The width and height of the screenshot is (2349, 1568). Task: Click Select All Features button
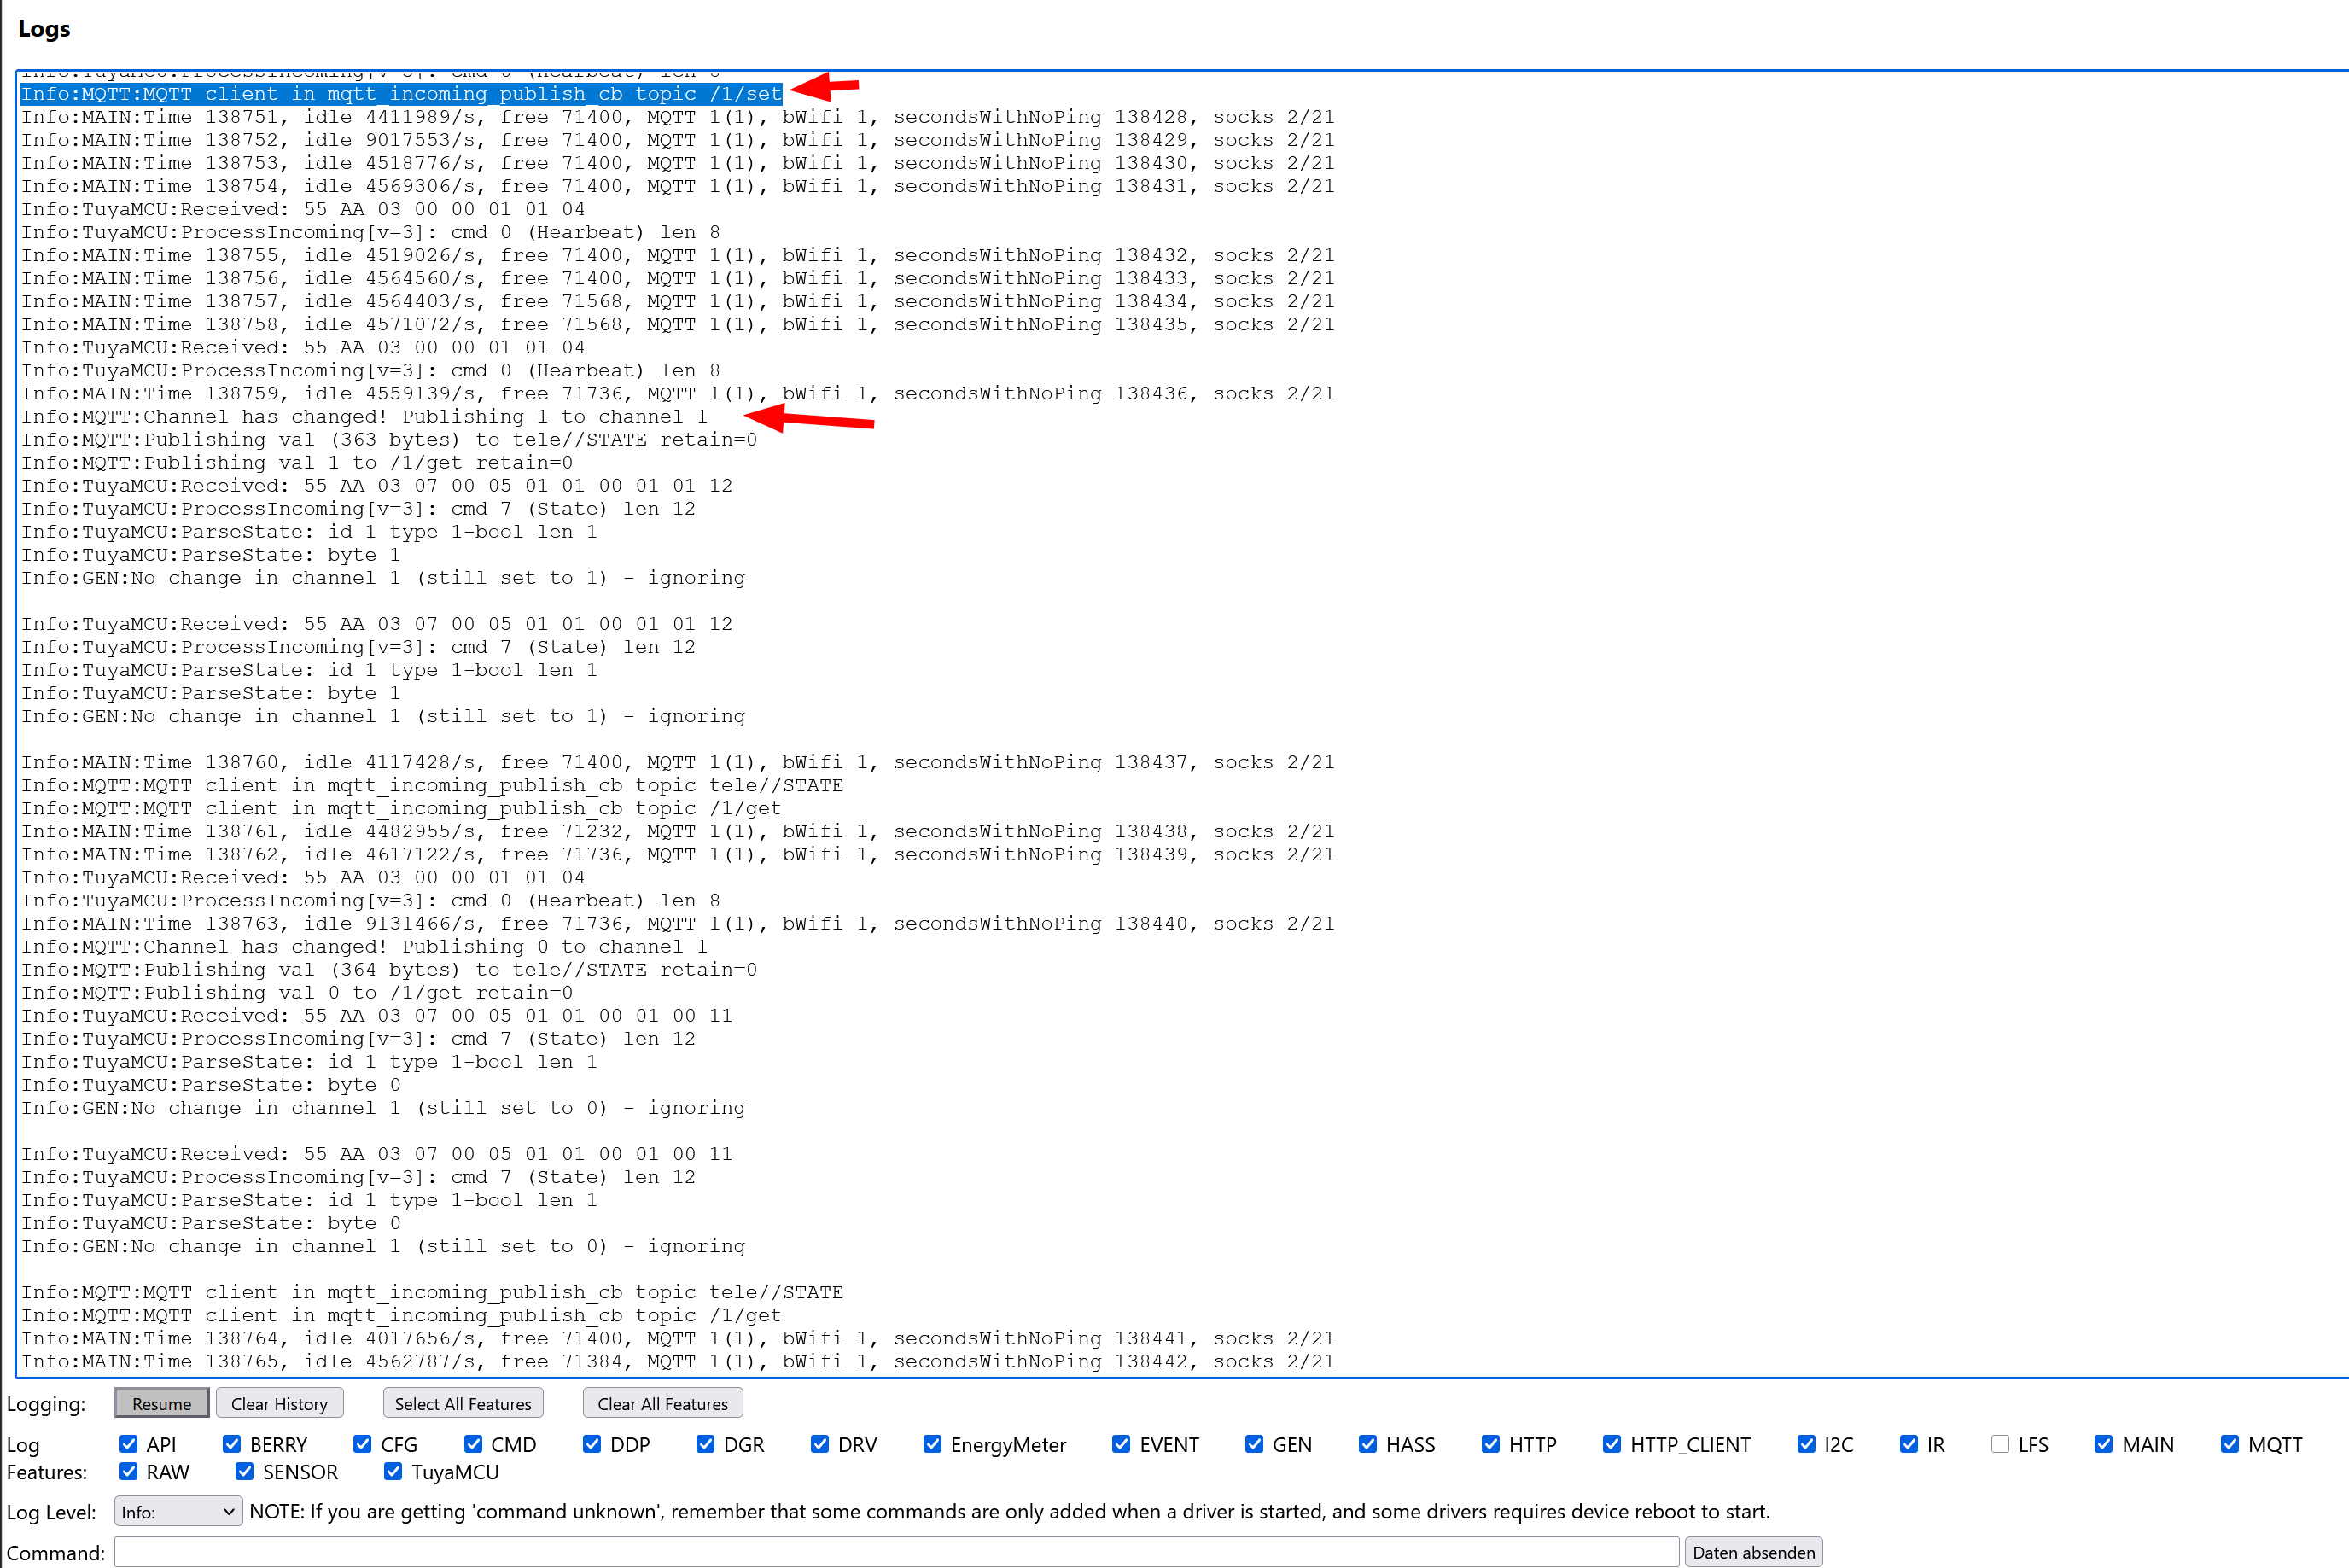(462, 1403)
